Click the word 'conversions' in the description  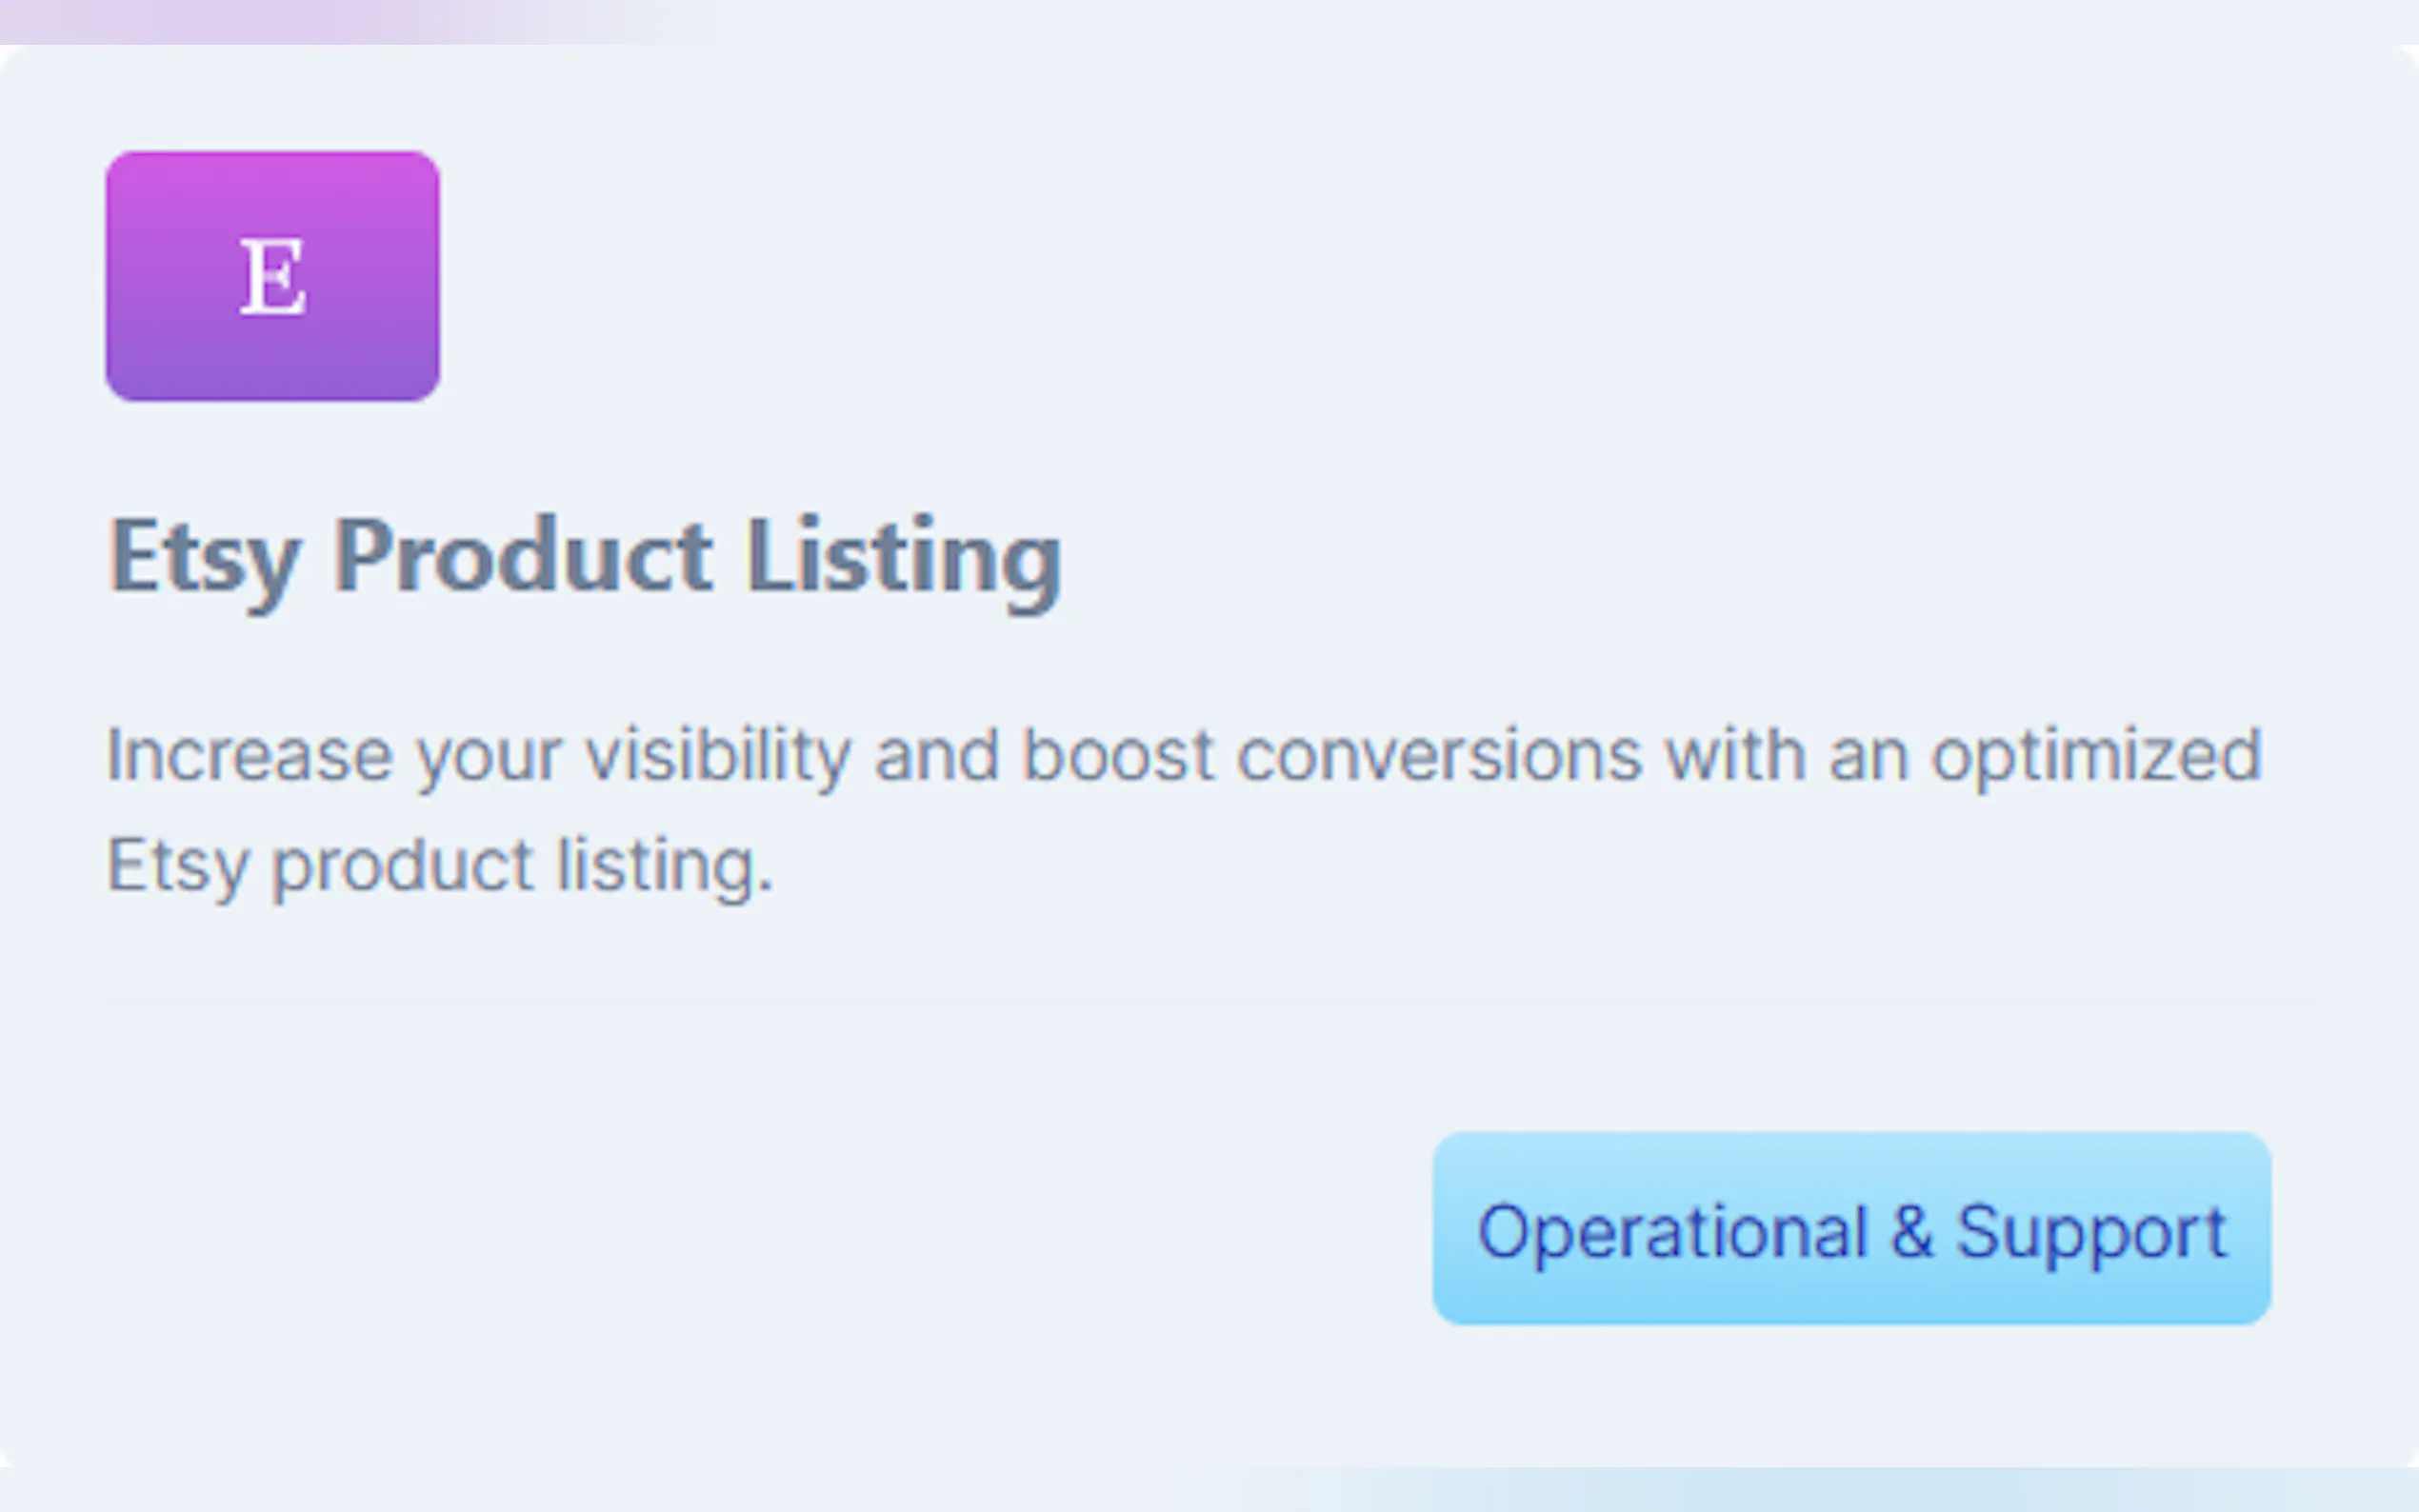click(1439, 755)
